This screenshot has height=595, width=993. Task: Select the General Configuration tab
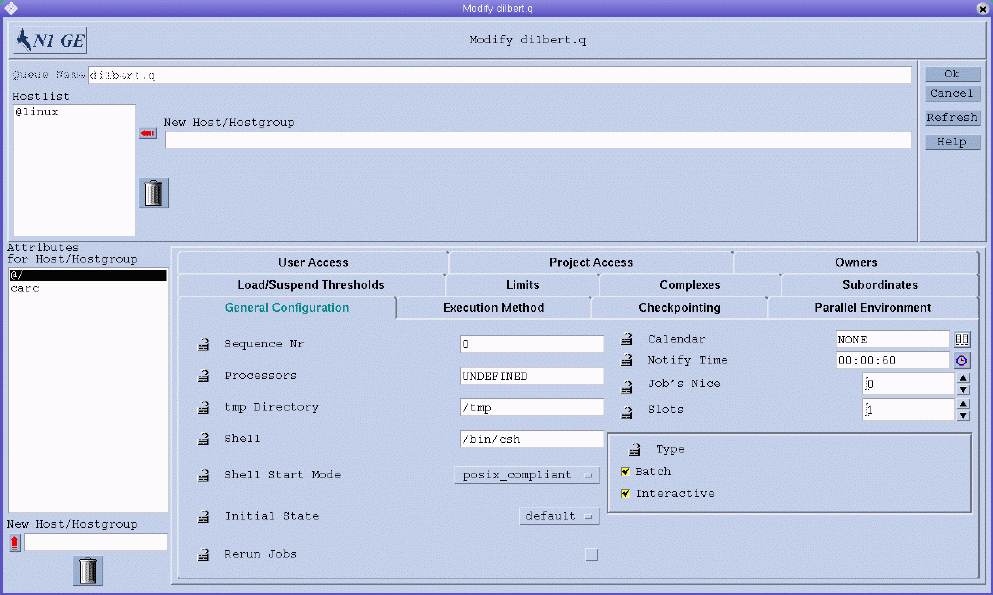point(287,308)
